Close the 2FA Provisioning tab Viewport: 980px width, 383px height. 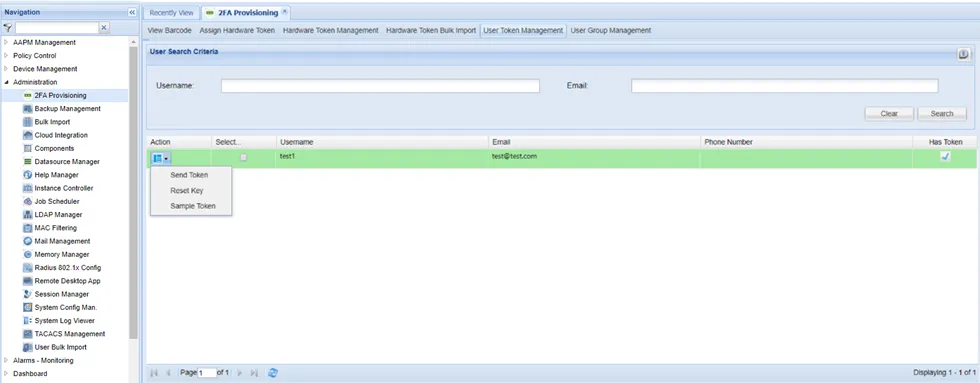(x=285, y=11)
